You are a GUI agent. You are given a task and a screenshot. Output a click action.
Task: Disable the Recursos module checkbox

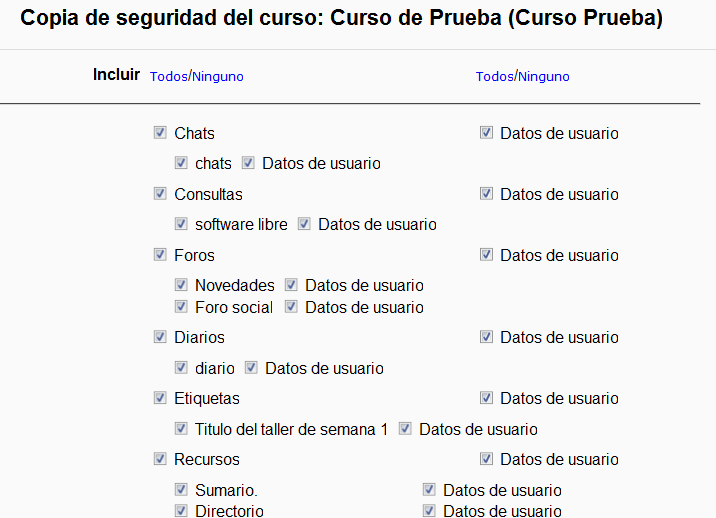click(x=160, y=459)
